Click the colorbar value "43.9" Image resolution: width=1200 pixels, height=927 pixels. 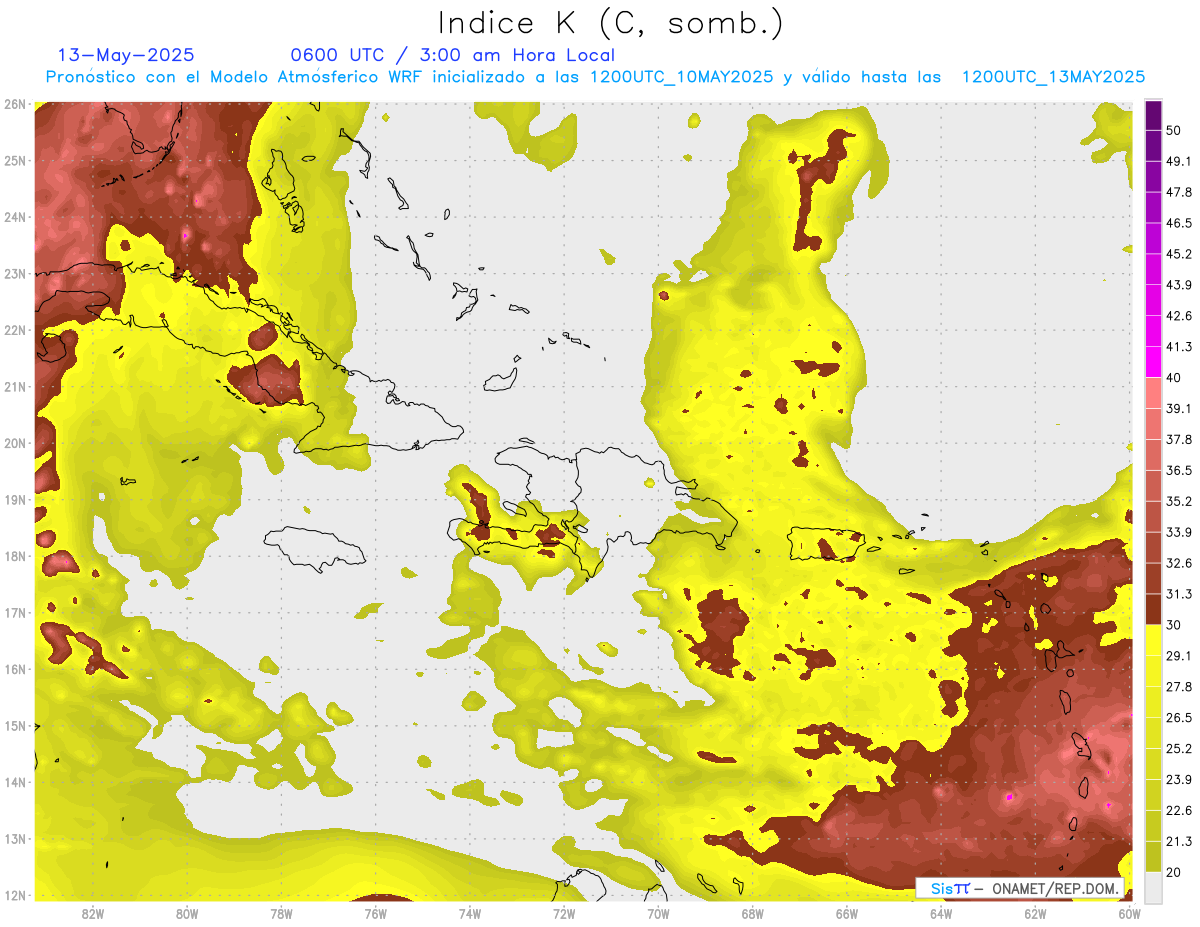pos(1180,285)
